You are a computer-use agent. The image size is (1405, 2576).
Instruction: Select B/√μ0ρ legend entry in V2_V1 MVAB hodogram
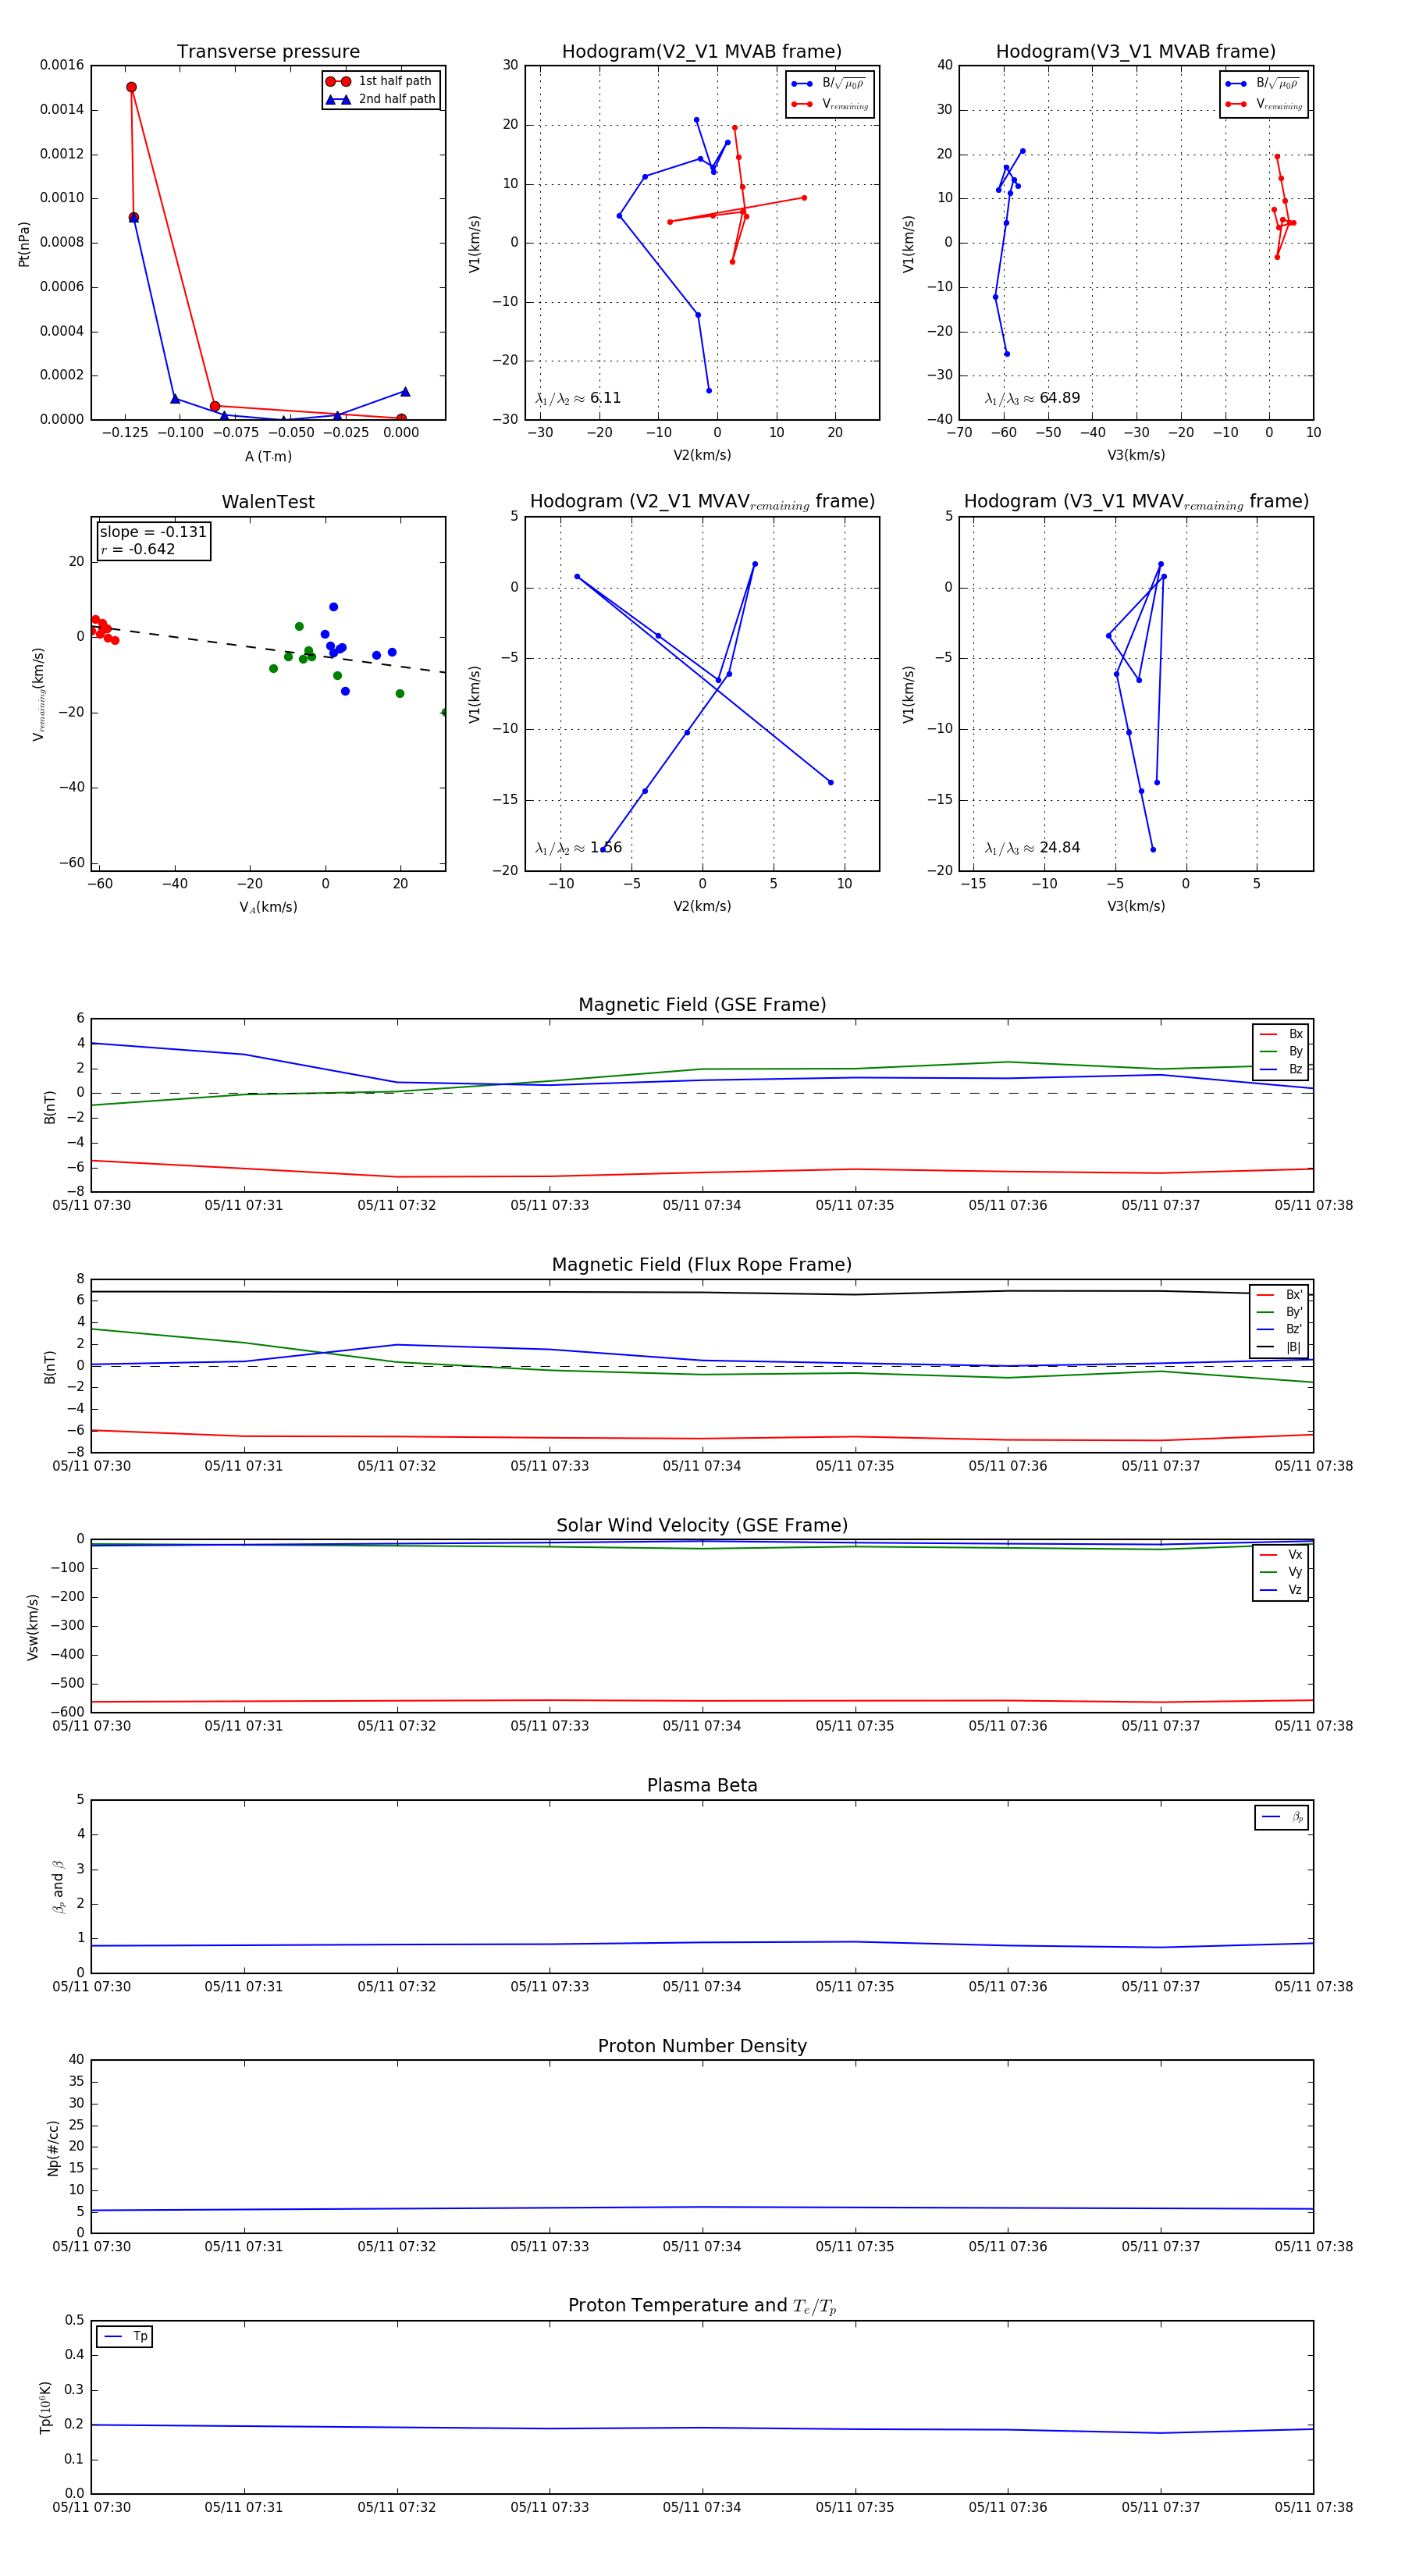tap(829, 84)
